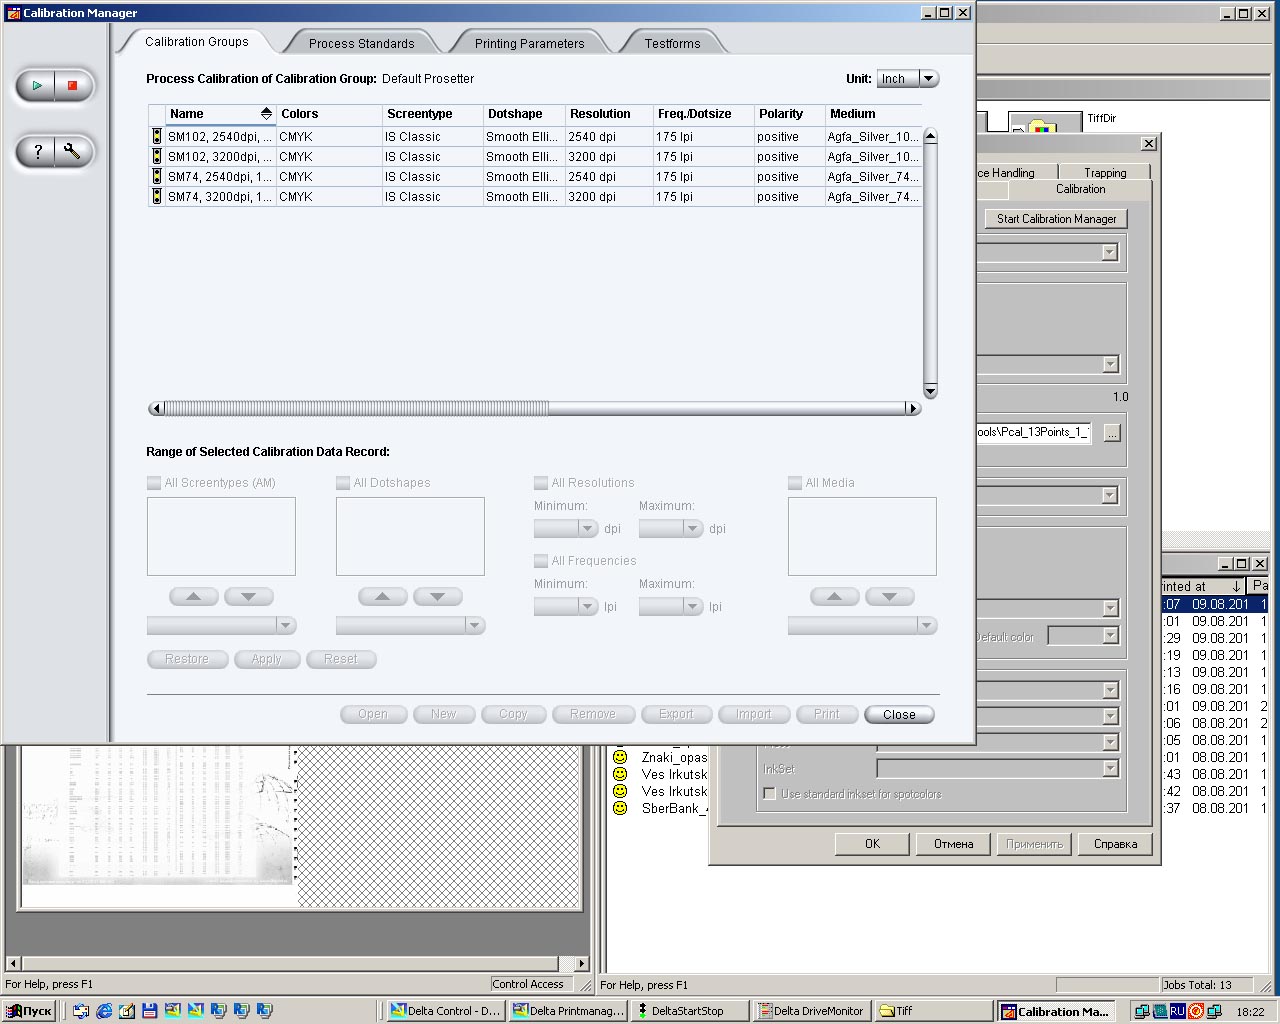
Task: Toggle All Media checkbox
Action: click(795, 483)
